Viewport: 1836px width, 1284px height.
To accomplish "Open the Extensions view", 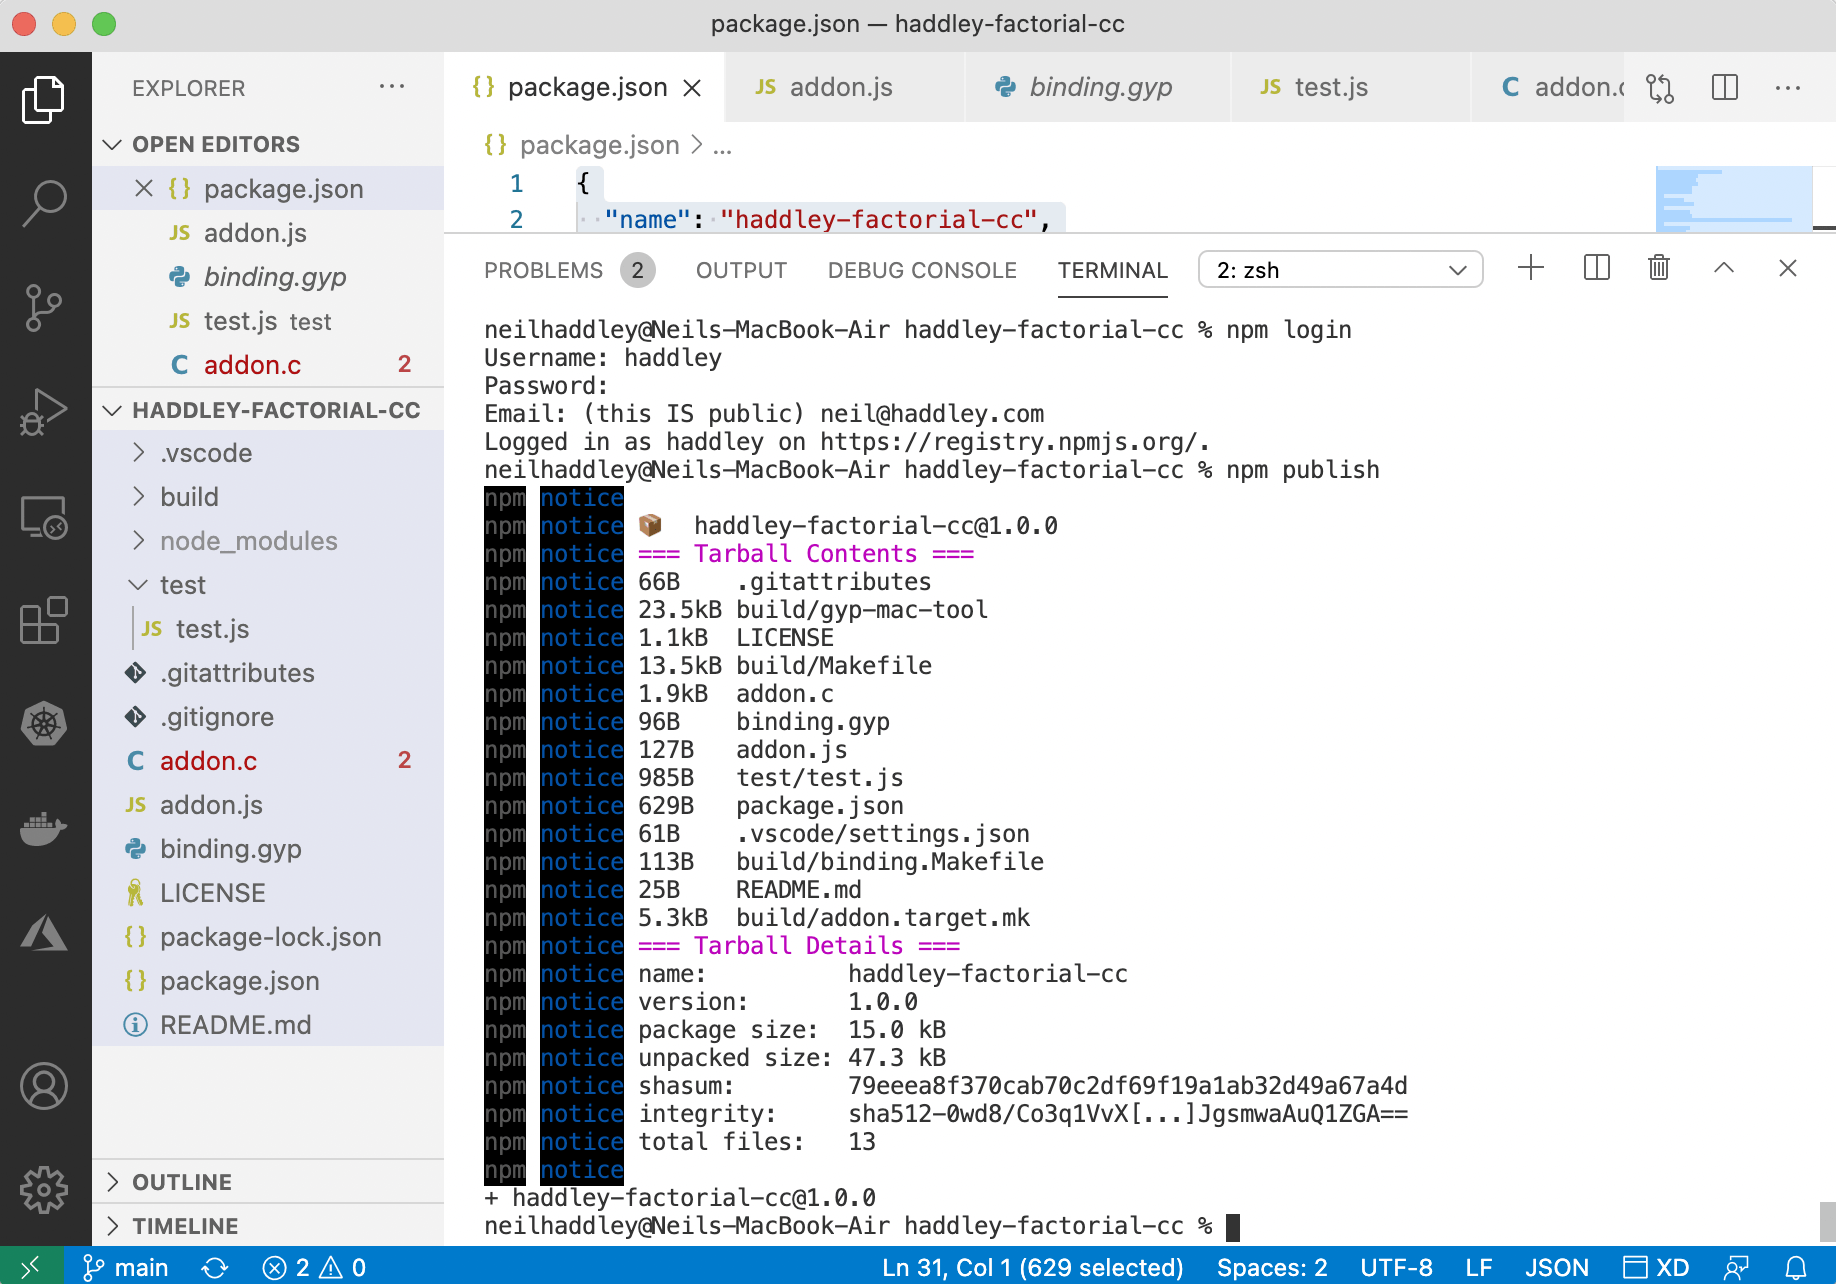I will (x=44, y=621).
